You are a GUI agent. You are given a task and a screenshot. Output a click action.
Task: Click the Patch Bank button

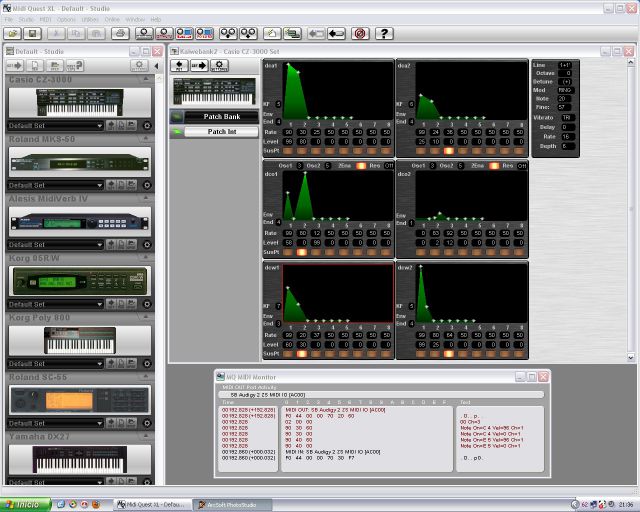pyautogui.click(x=221, y=117)
